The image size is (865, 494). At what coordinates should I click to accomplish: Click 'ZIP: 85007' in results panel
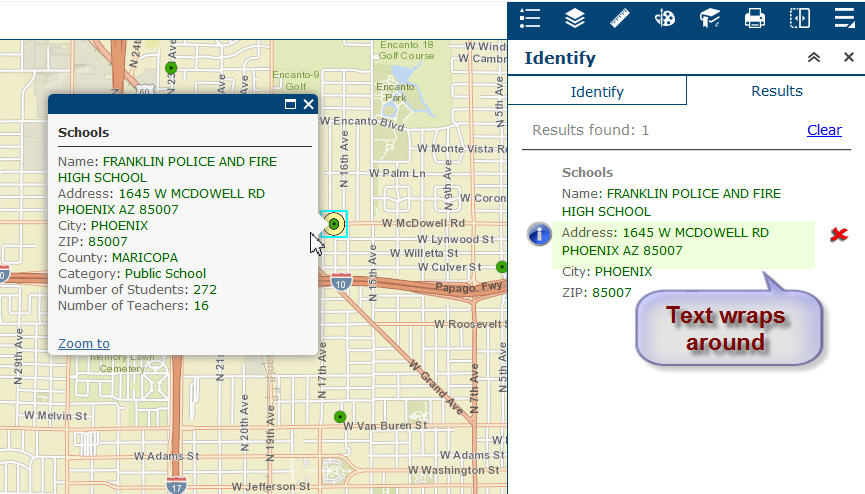[x=596, y=293]
